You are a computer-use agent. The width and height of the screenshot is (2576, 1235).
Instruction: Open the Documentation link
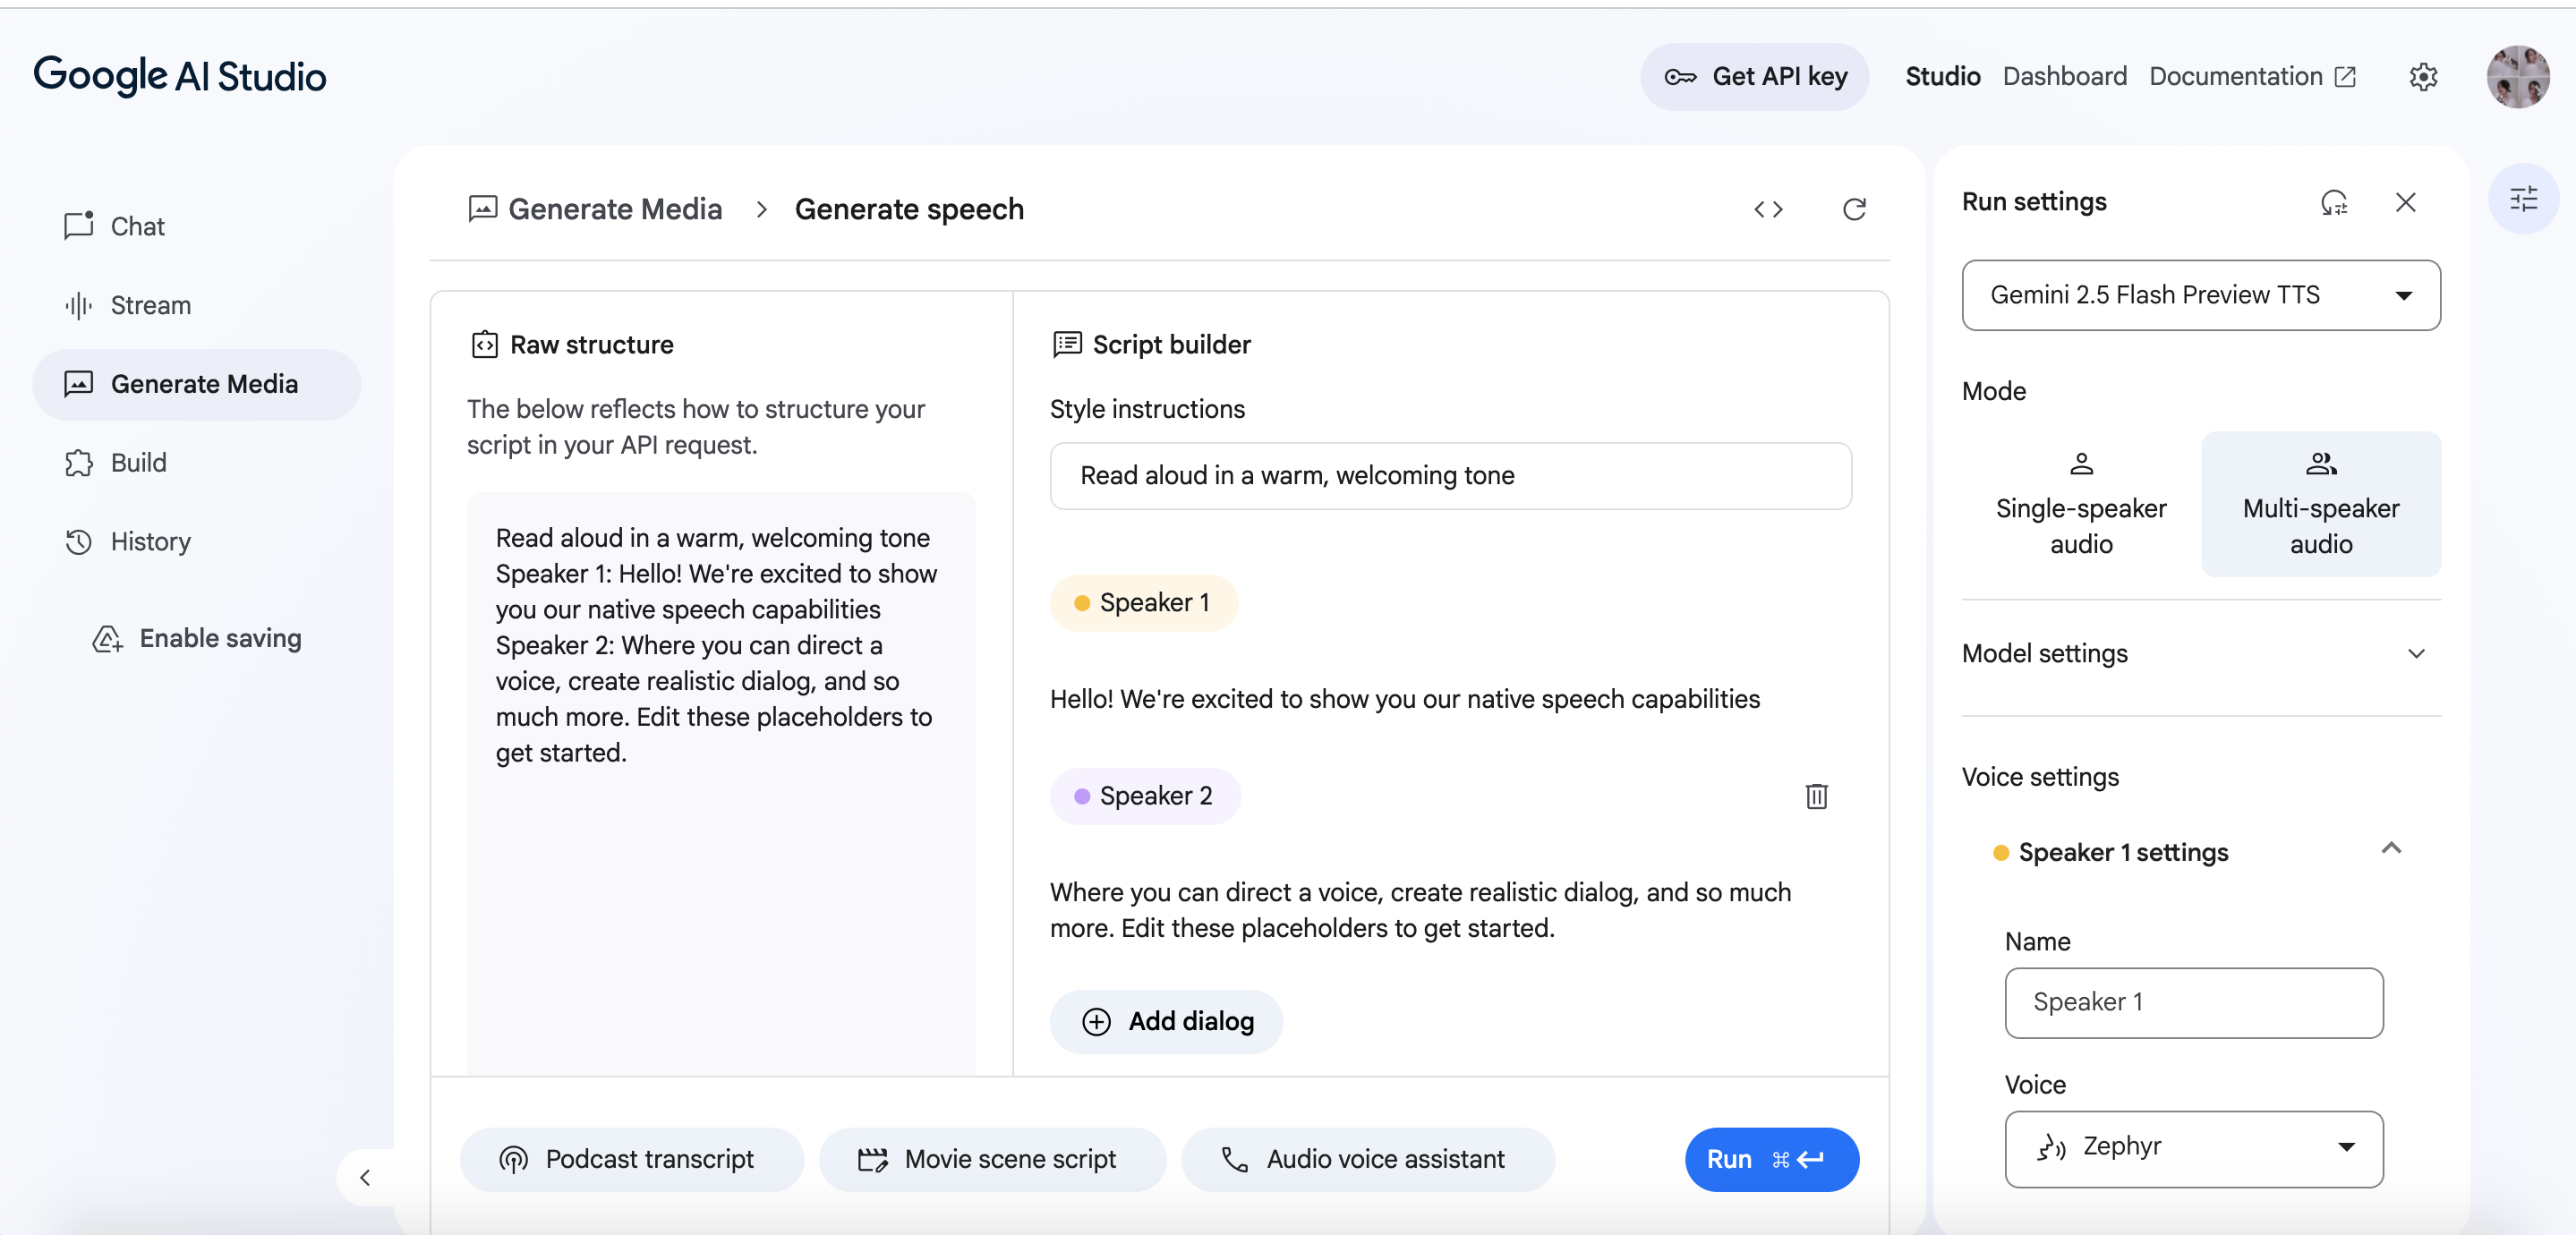click(2252, 77)
